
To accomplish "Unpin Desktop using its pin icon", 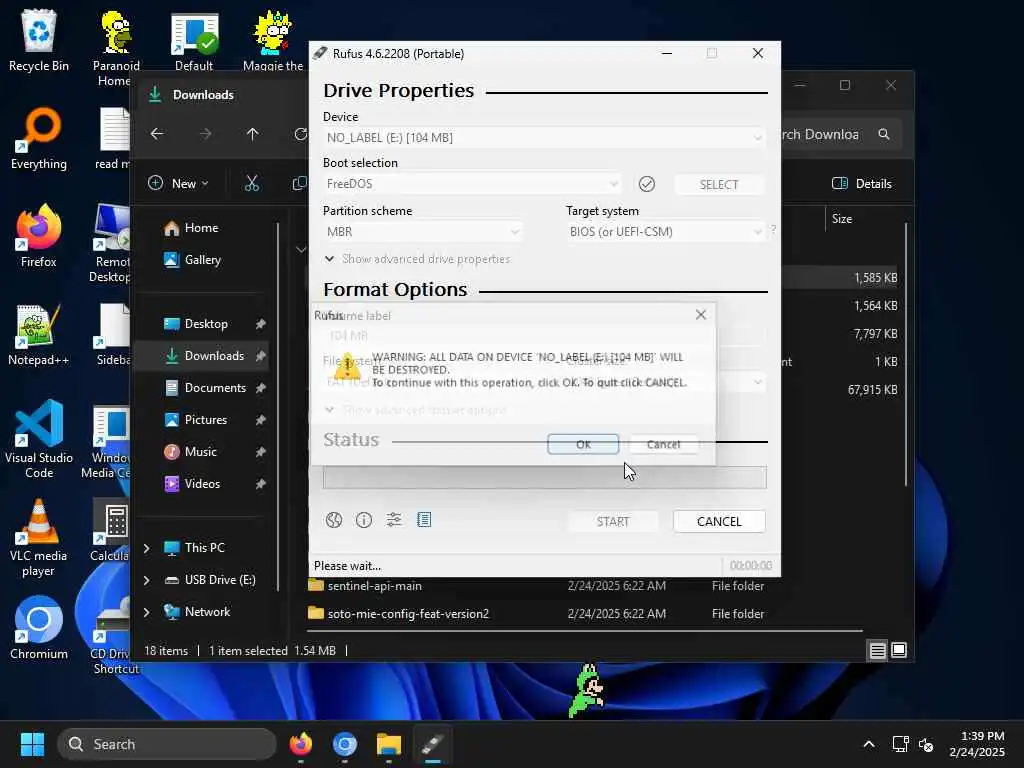I will (260, 324).
